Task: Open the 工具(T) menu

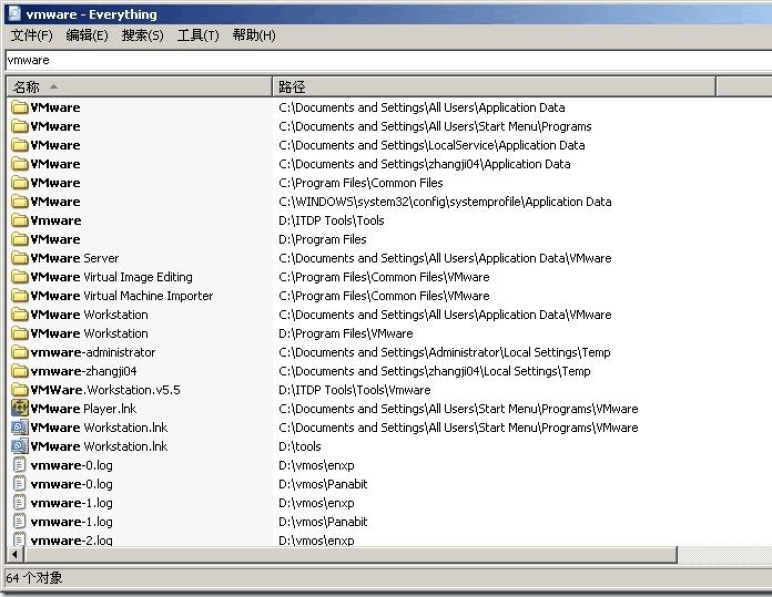Action: [x=198, y=35]
